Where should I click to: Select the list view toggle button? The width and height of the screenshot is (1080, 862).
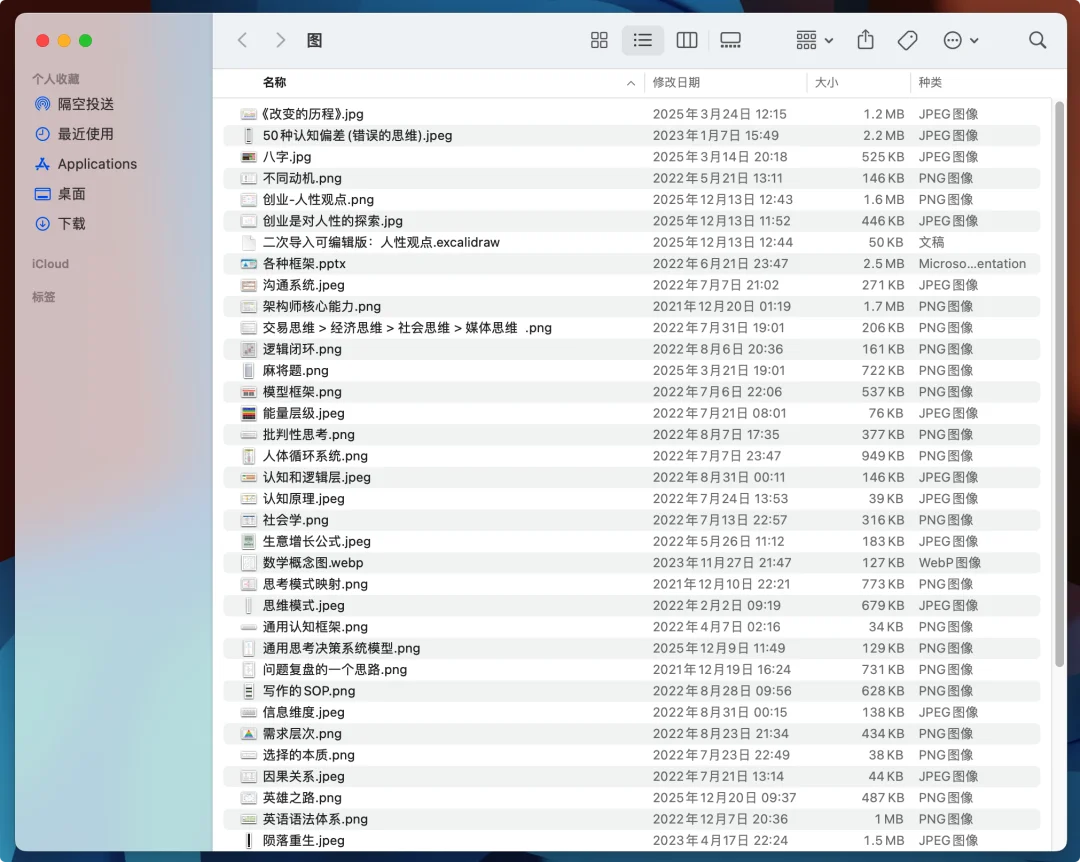coord(643,40)
